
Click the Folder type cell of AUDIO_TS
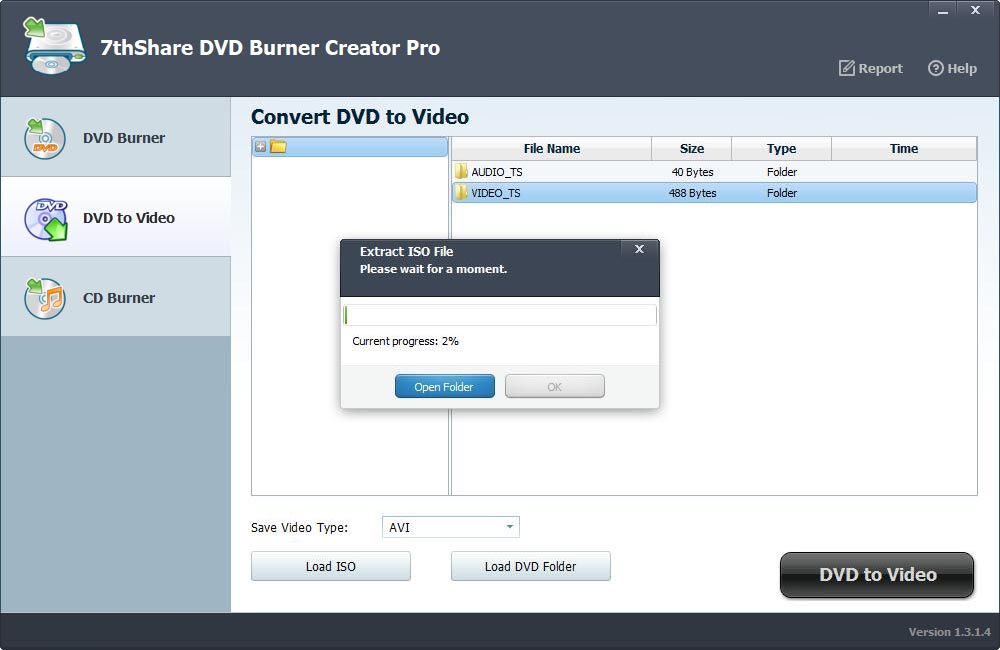(x=782, y=172)
